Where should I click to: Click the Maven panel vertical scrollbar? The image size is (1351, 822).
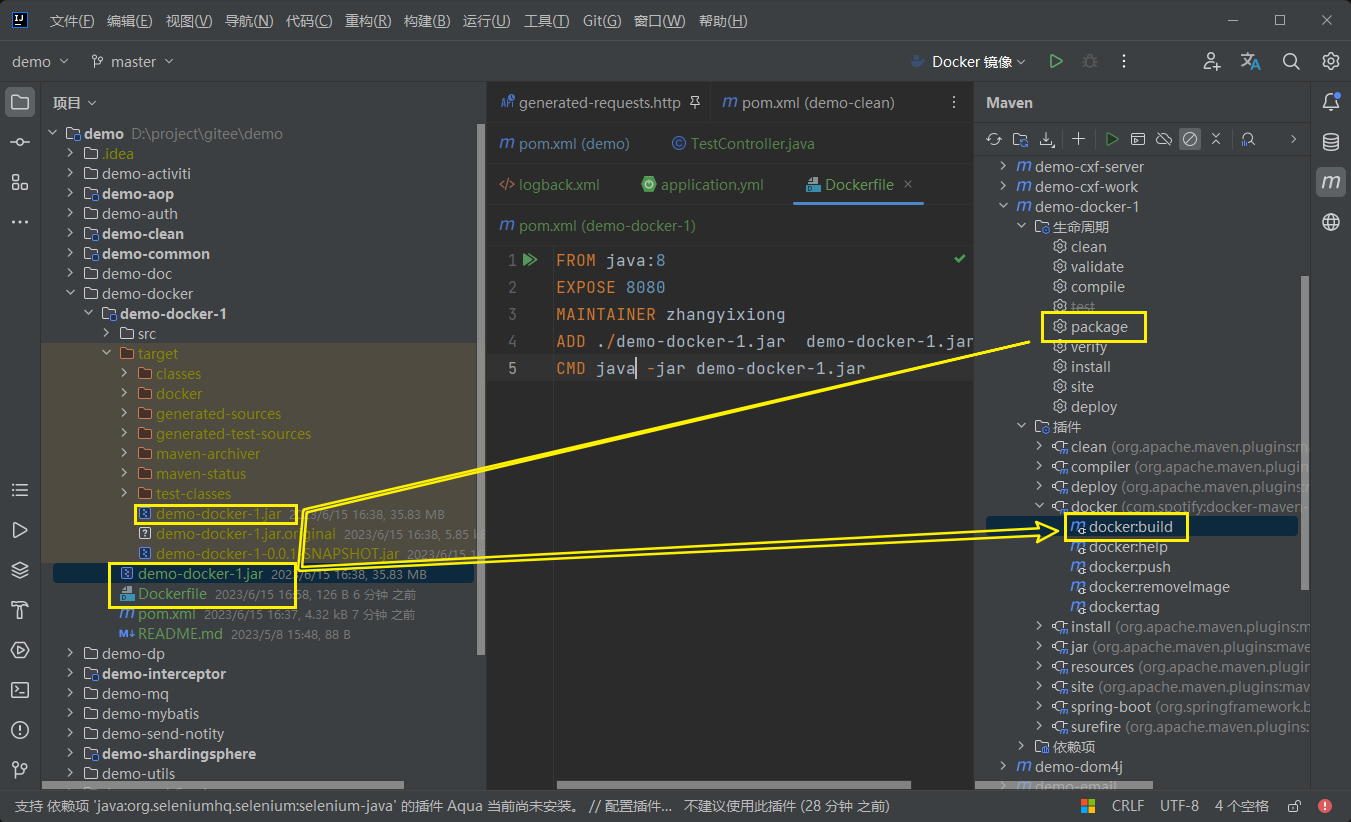pyautogui.click(x=1303, y=430)
